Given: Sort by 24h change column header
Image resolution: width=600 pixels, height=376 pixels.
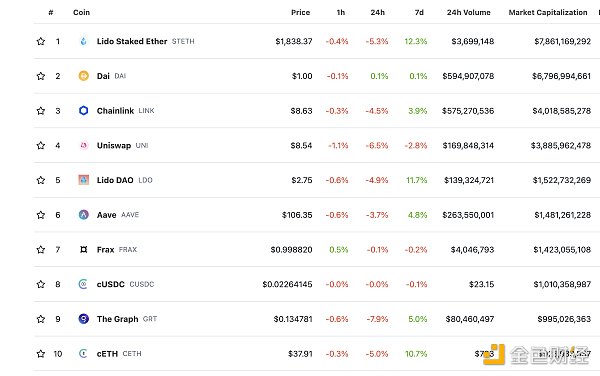Looking at the screenshot, I should [x=377, y=12].
